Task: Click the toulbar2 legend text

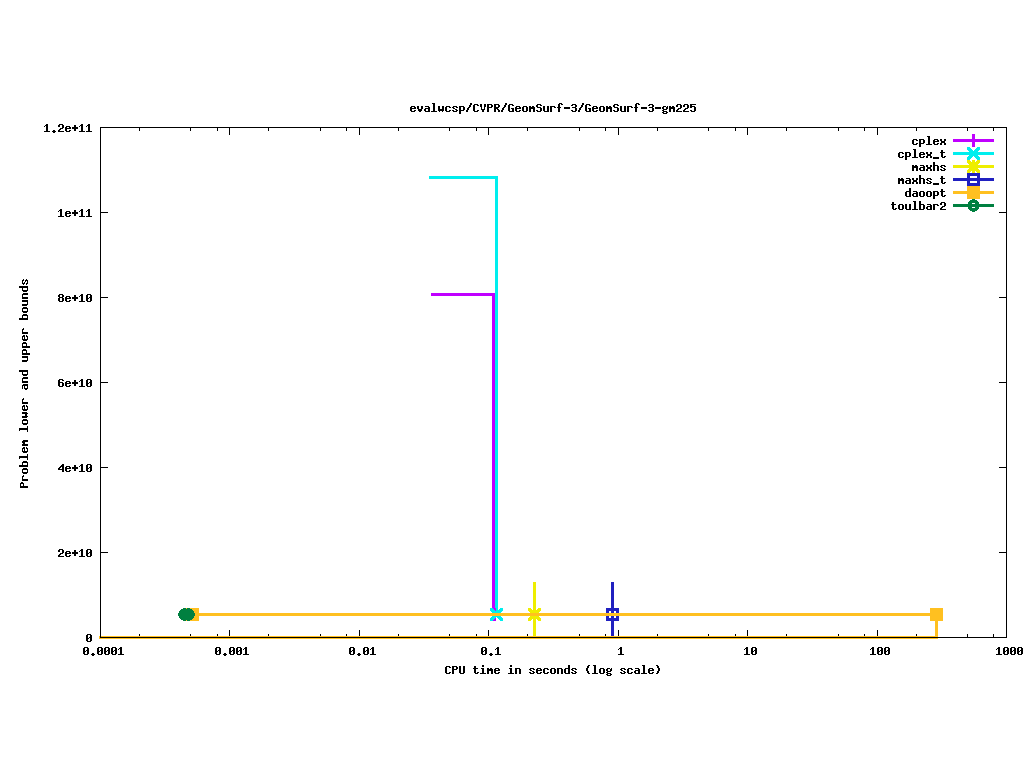Action: (918, 206)
